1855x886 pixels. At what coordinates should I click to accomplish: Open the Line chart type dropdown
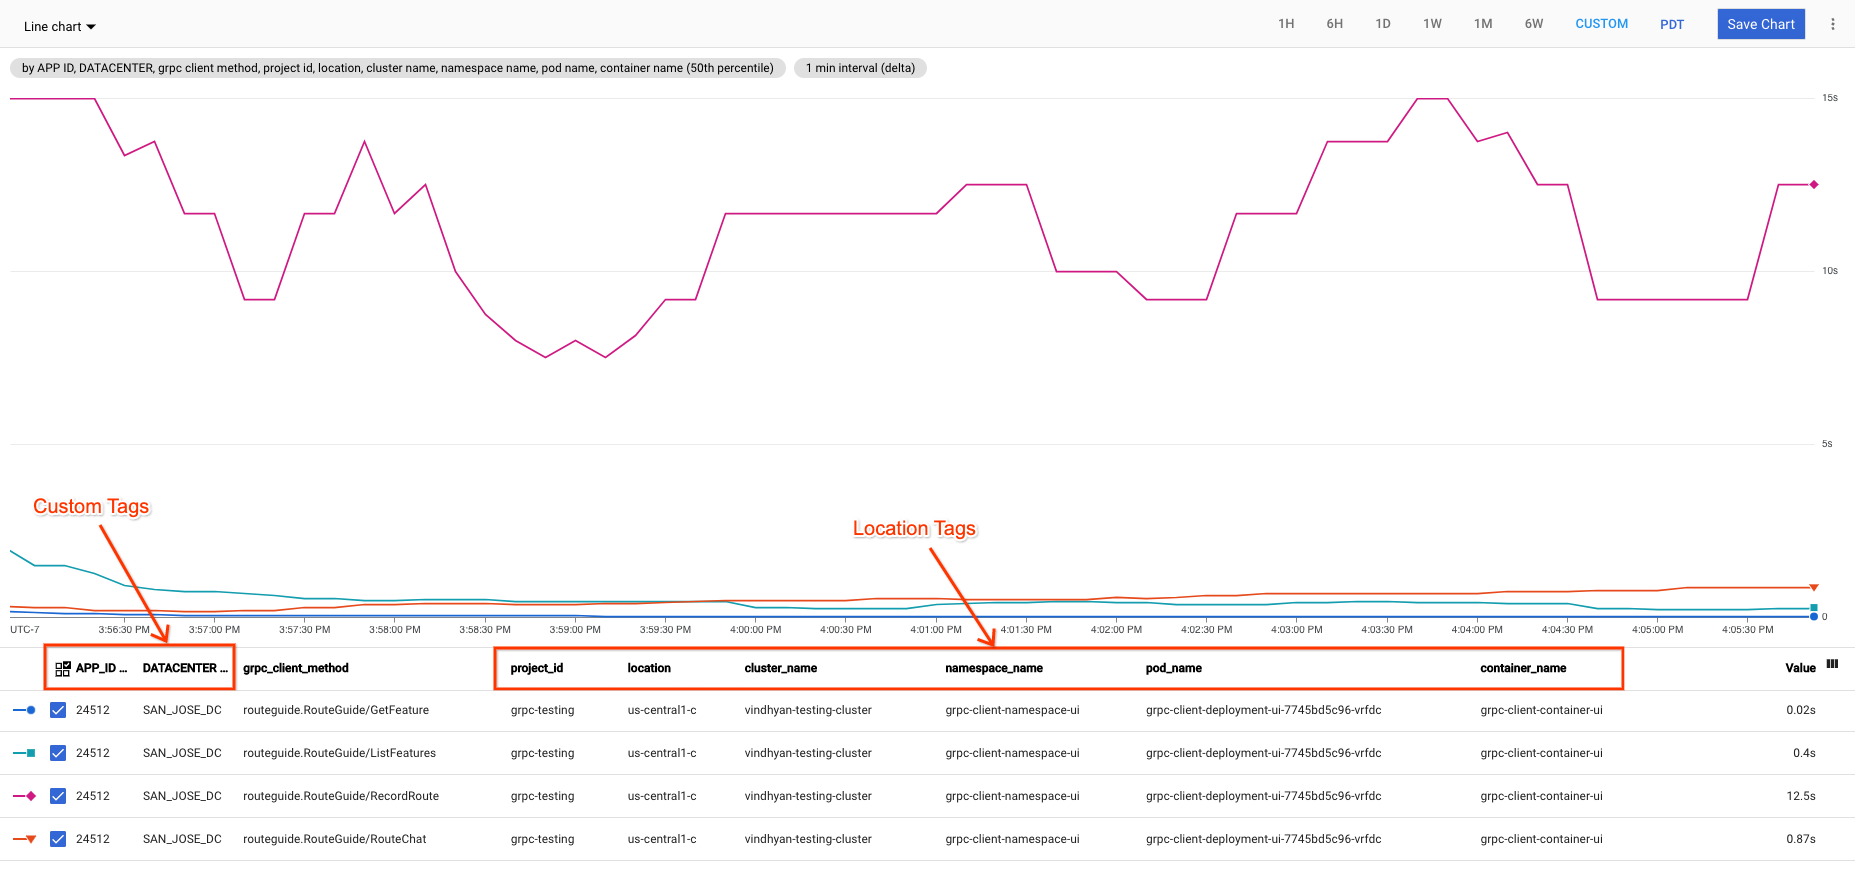click(60, 27)
